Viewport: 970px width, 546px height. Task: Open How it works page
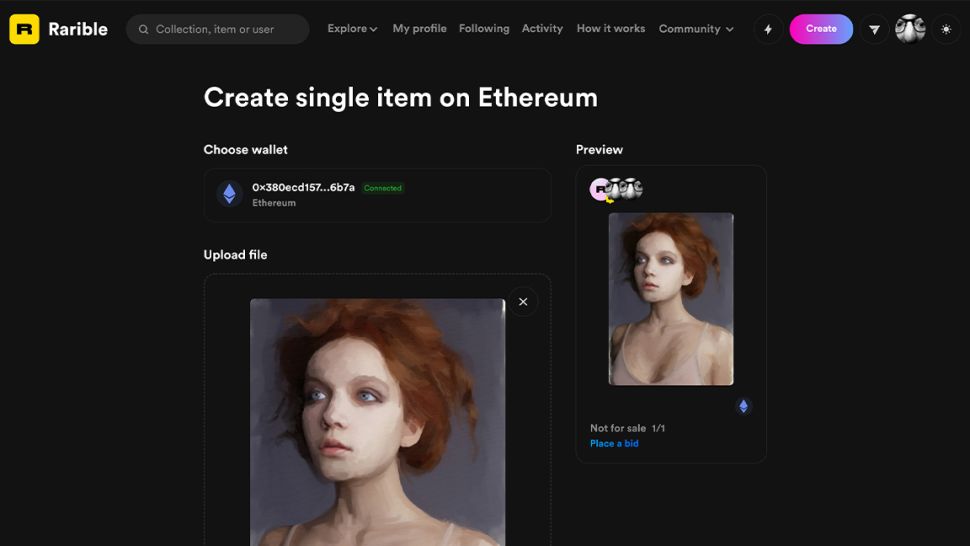pos(611,28)
